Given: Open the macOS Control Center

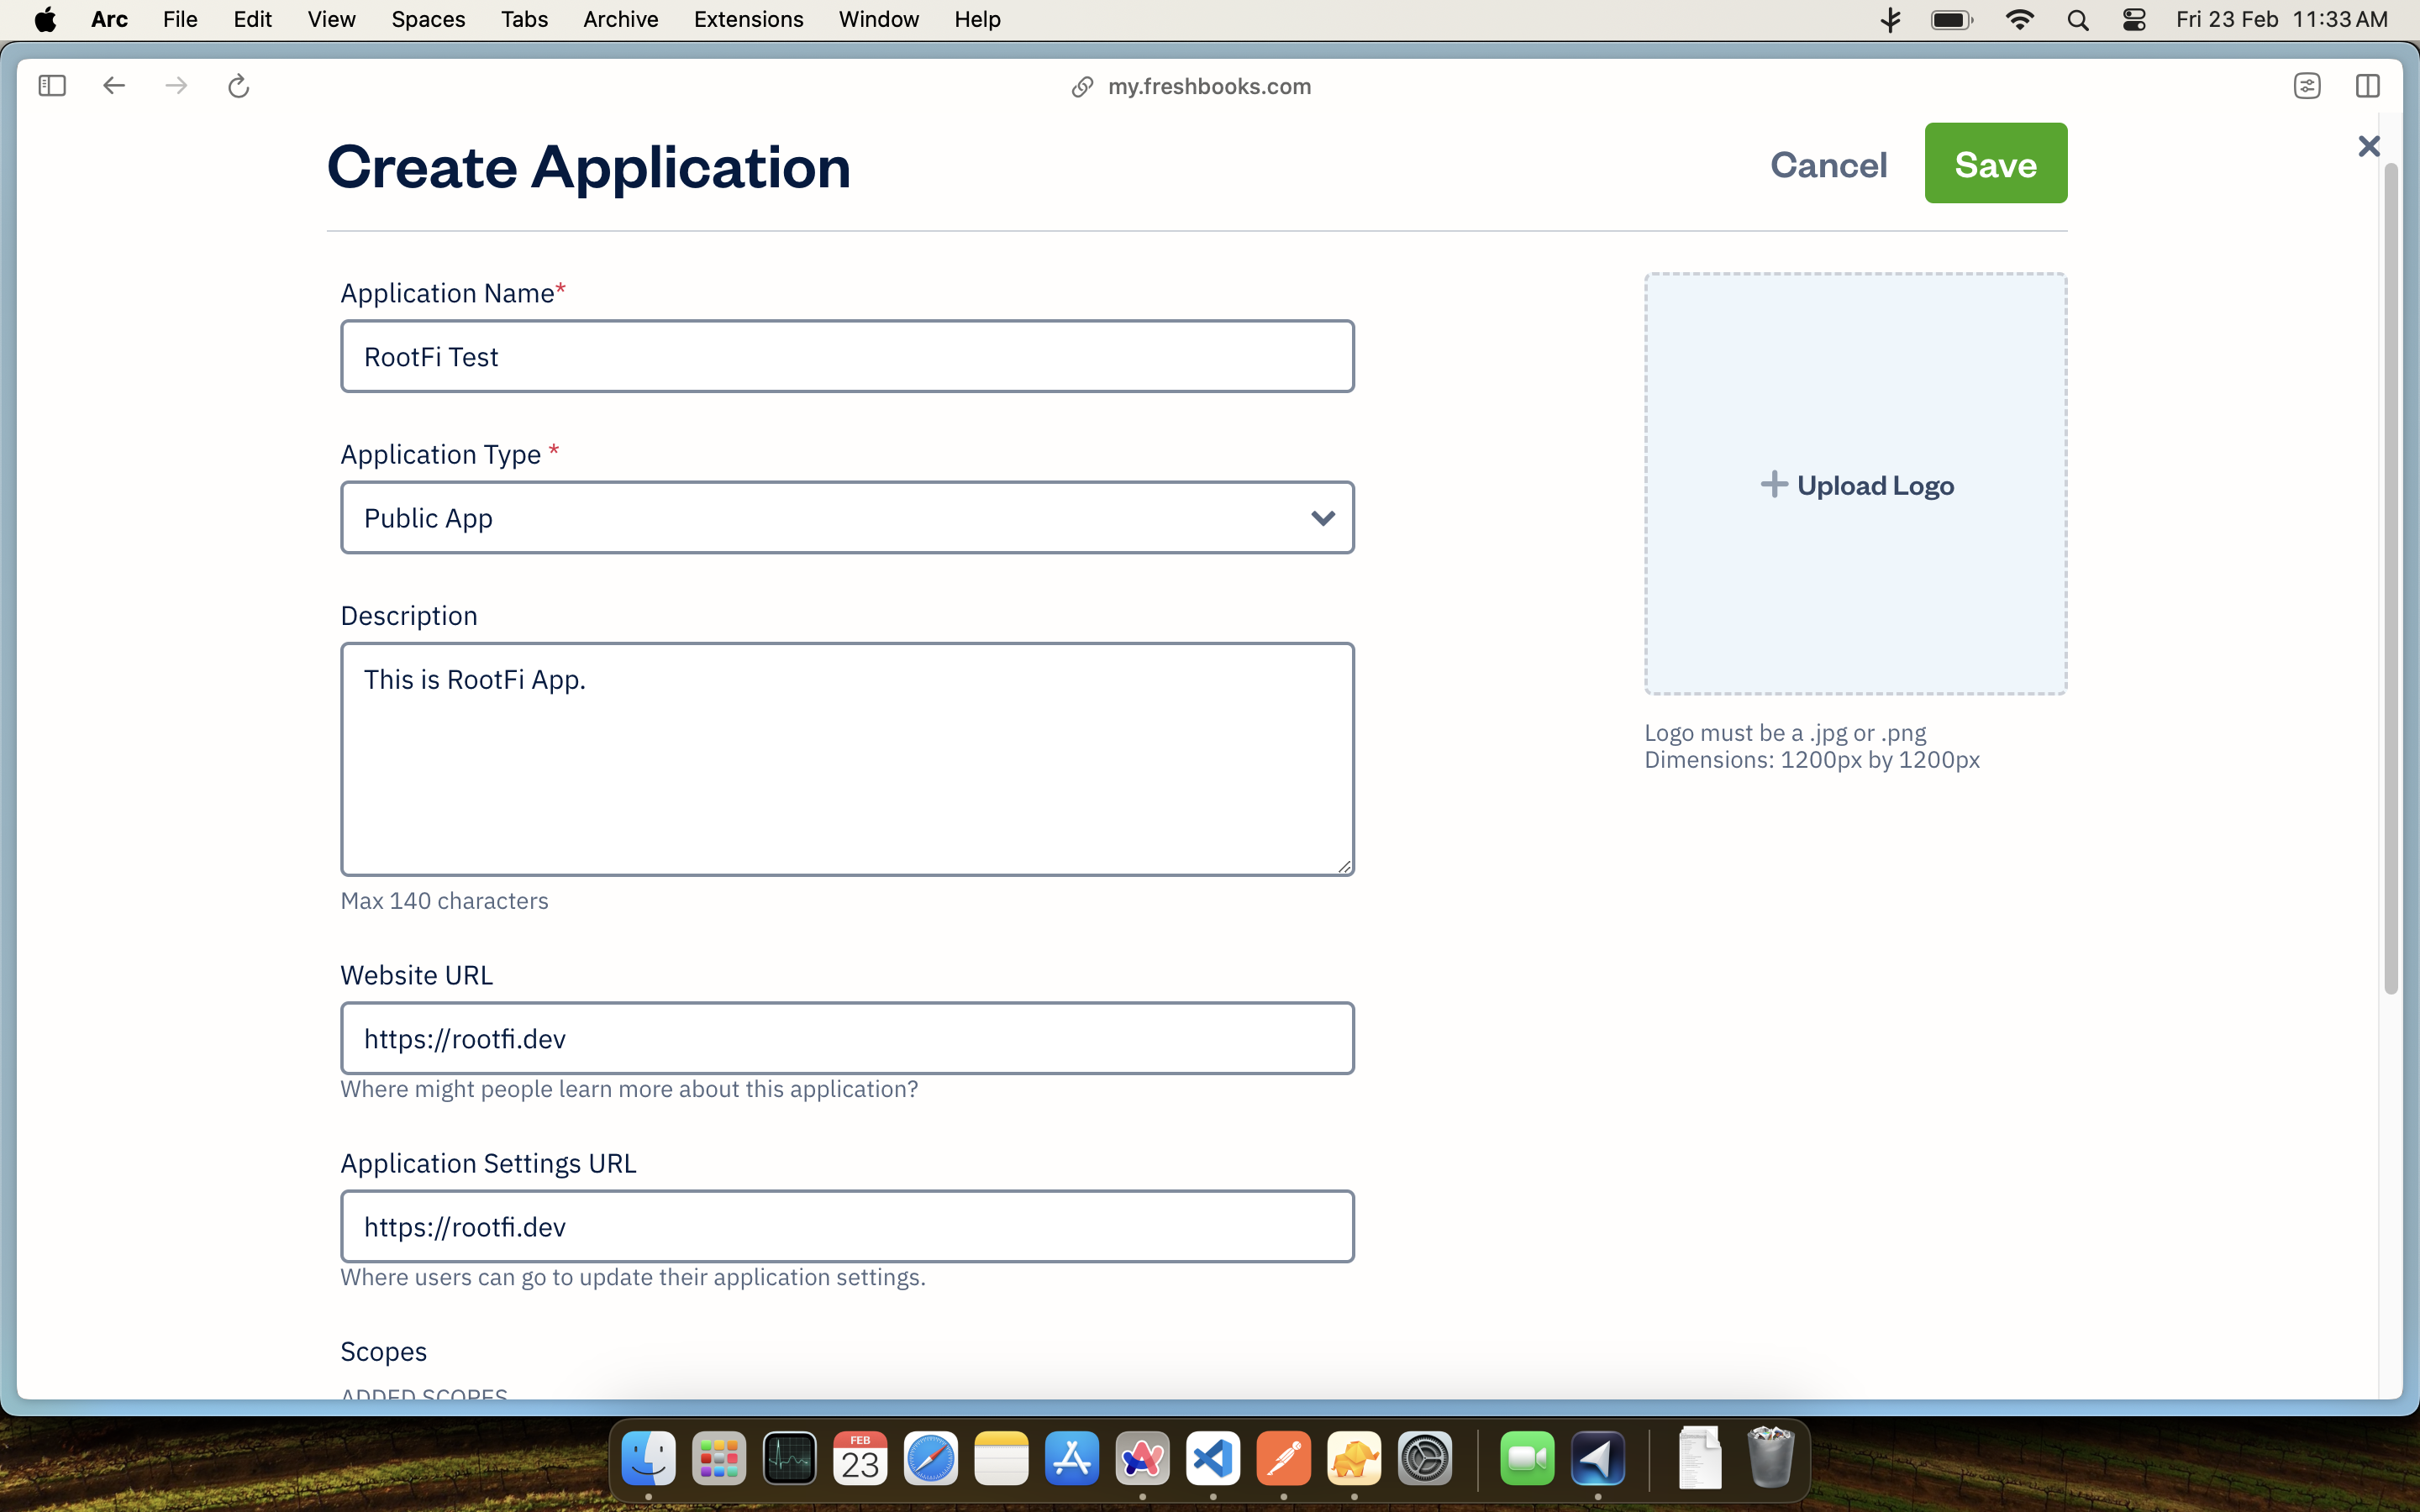Looking at the screenshot, I should (x=2133, y=20).
